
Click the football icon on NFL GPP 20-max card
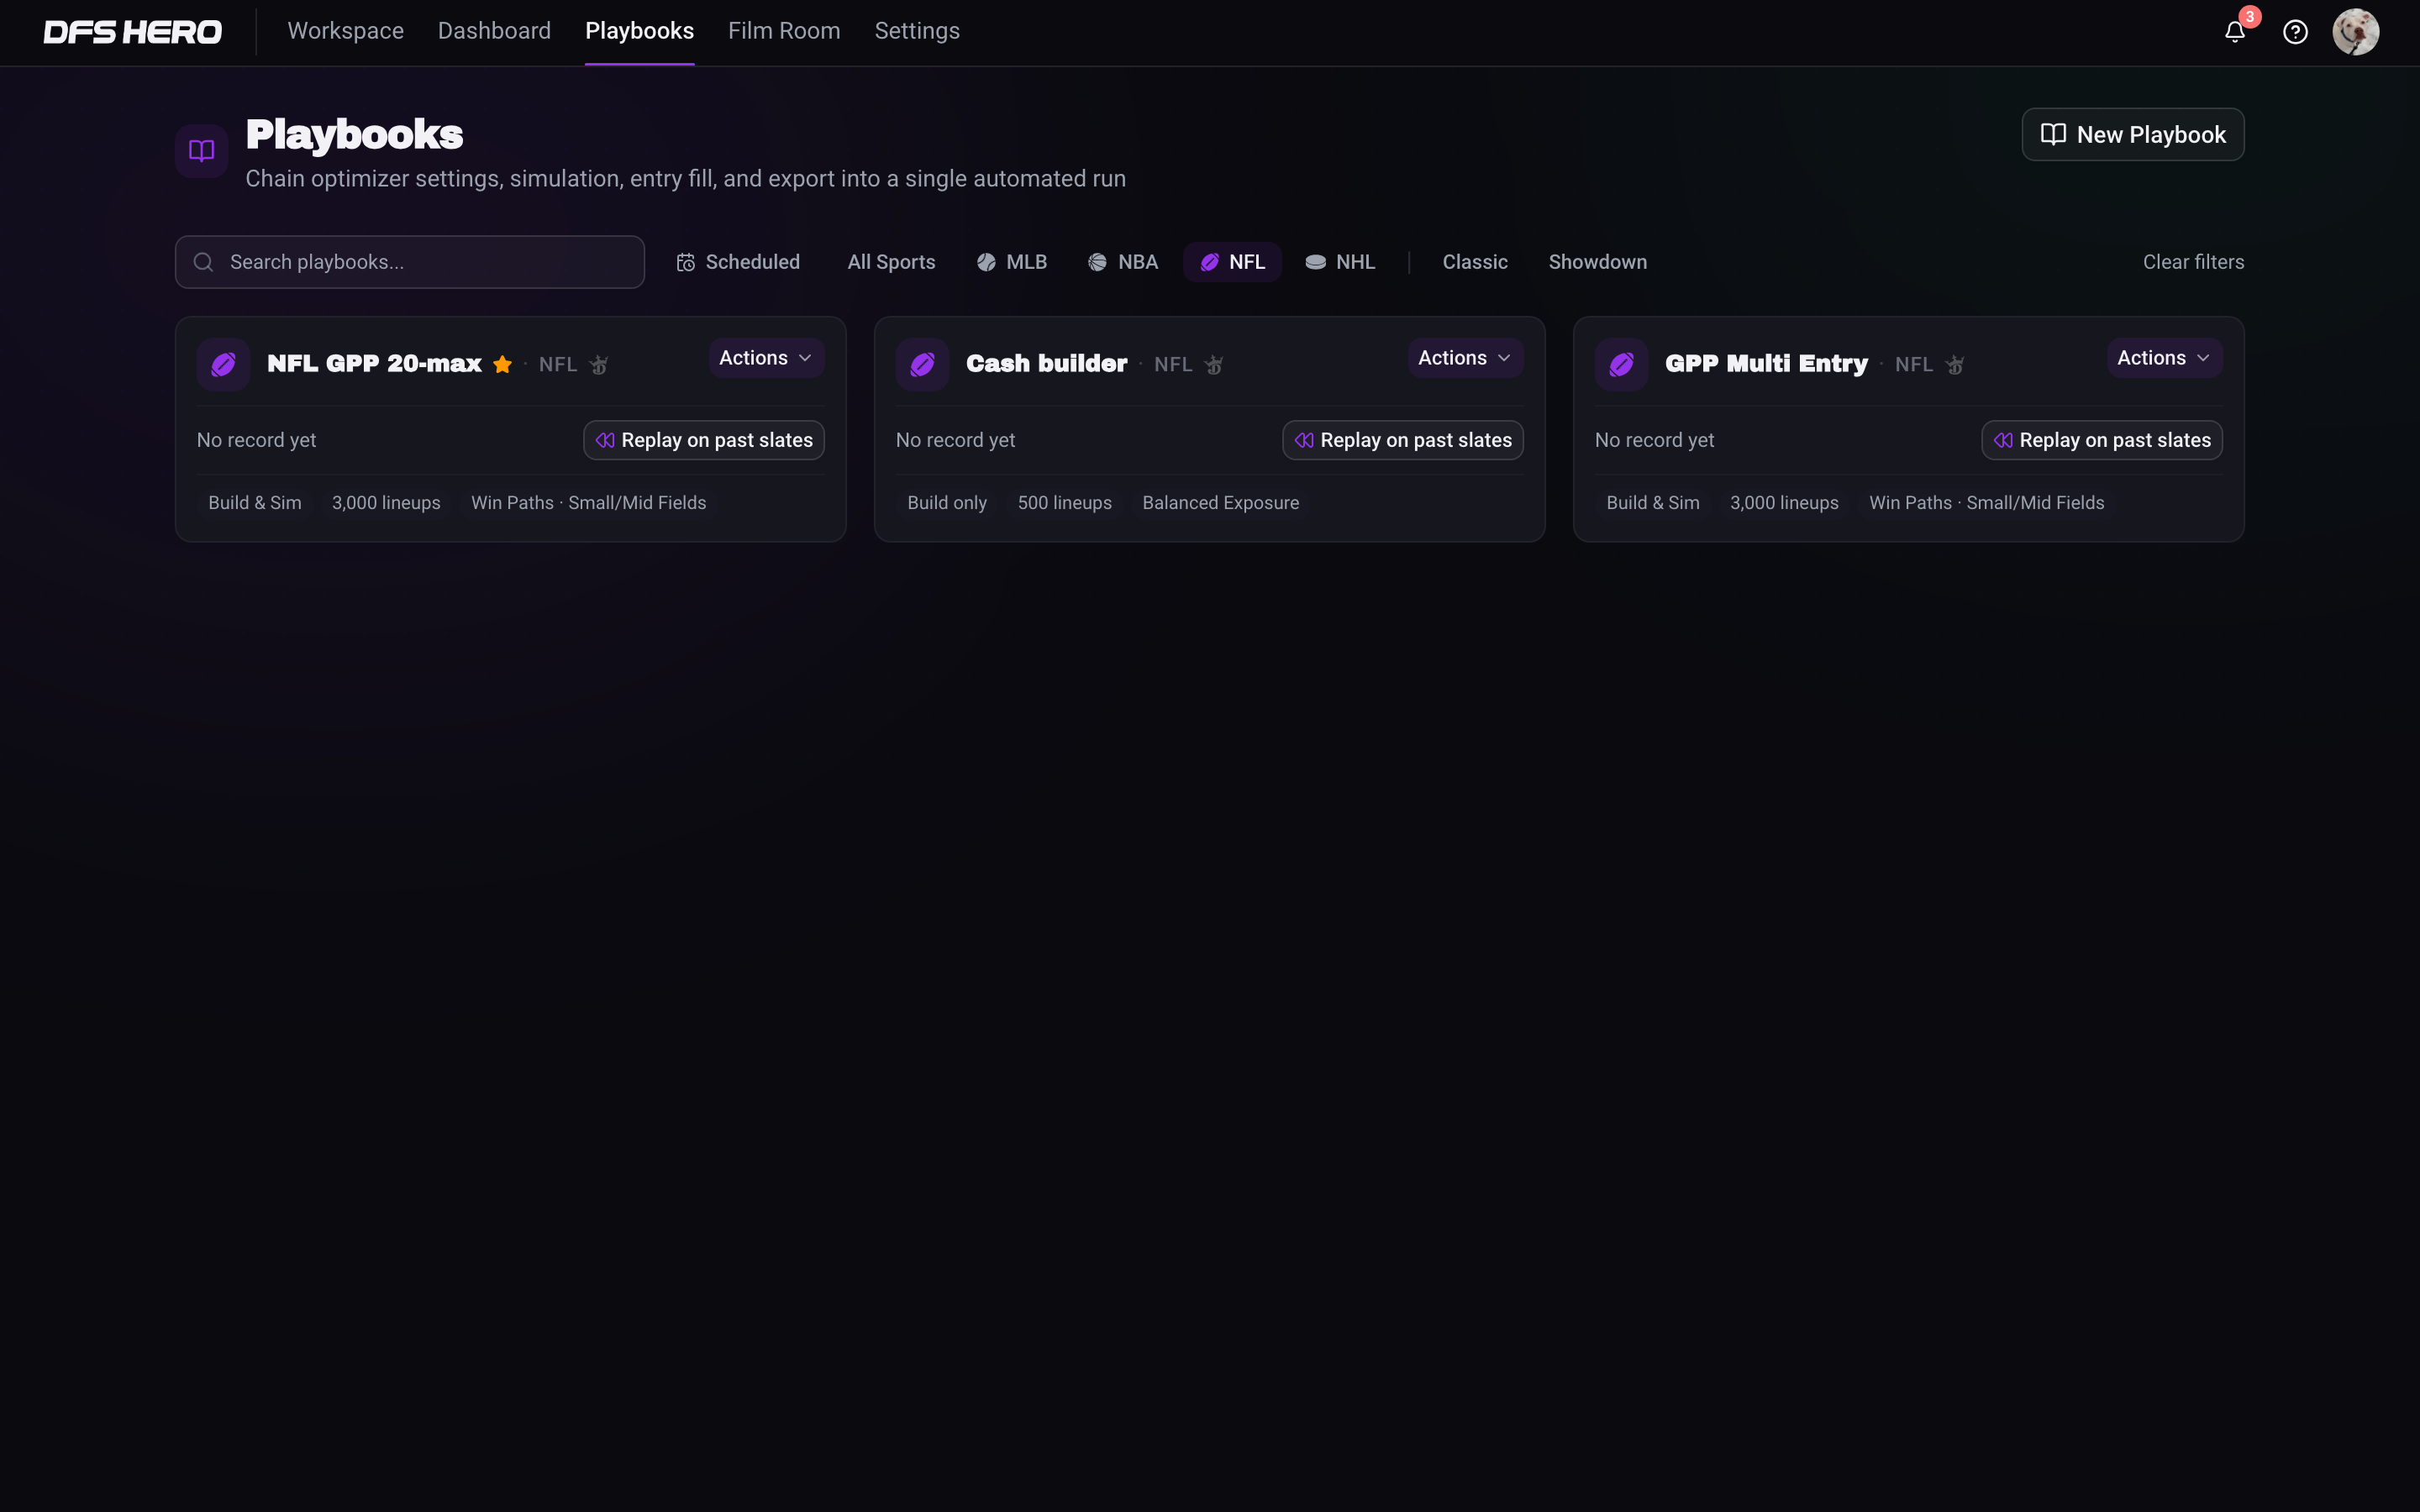[223, 364]
